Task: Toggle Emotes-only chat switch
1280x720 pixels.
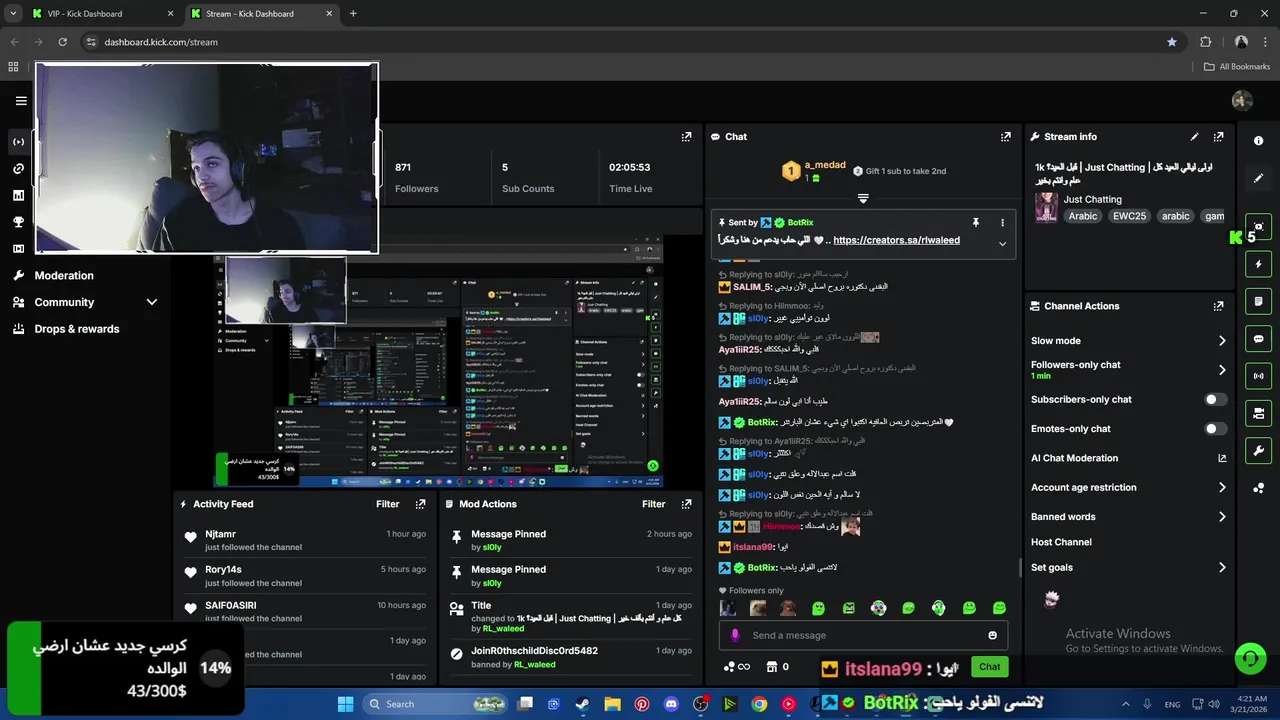Action: (x=1215, y=429)
